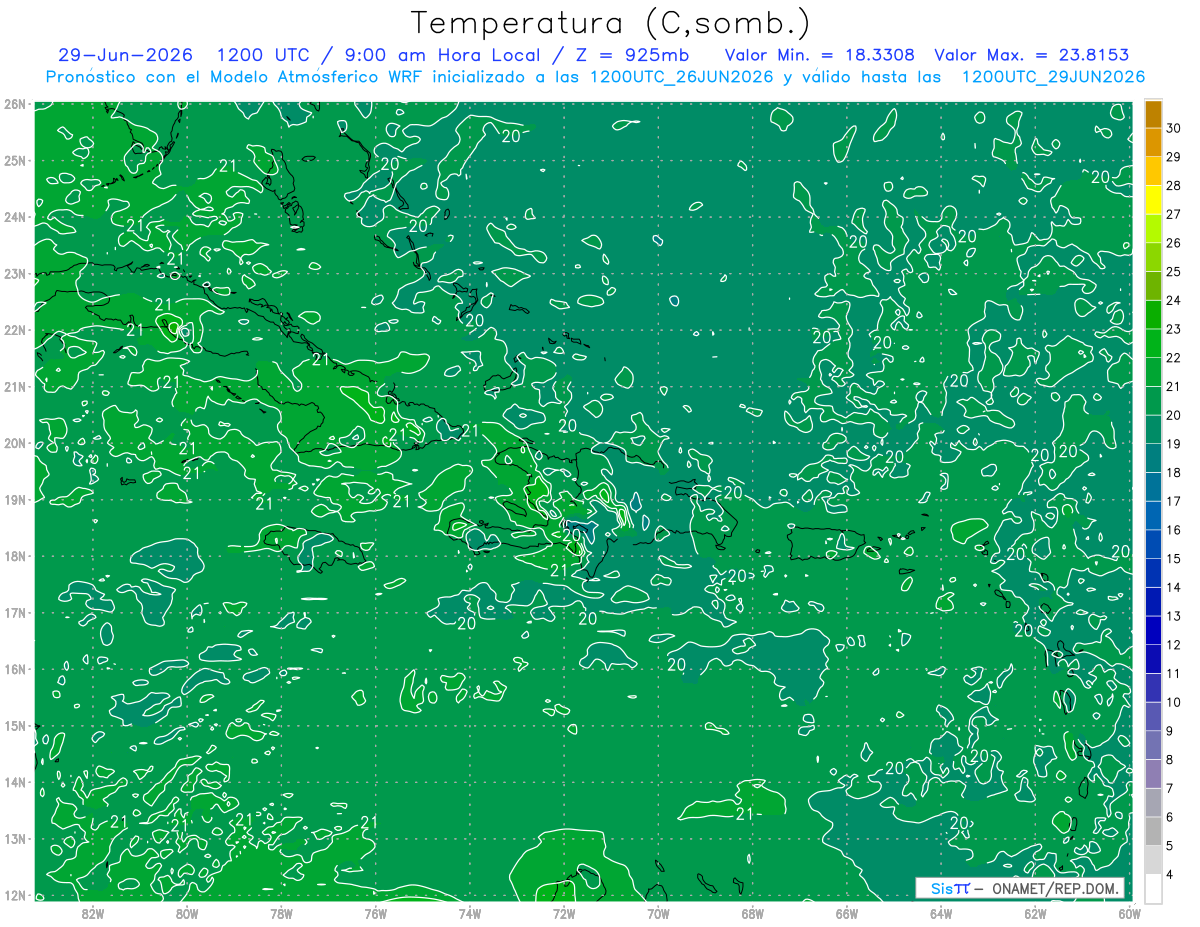Pick the purple swatch between 9 and 10

(x=1154, y=716)
